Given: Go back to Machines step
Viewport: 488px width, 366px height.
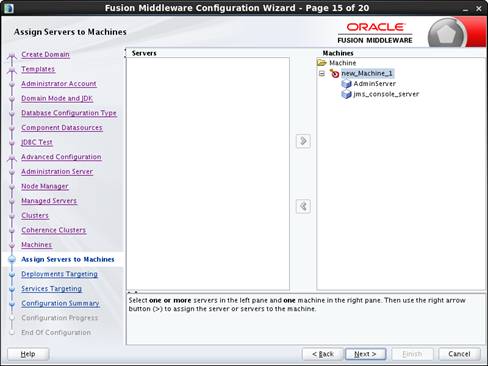Looking at the screenshot, I should [x=36, y=245].
